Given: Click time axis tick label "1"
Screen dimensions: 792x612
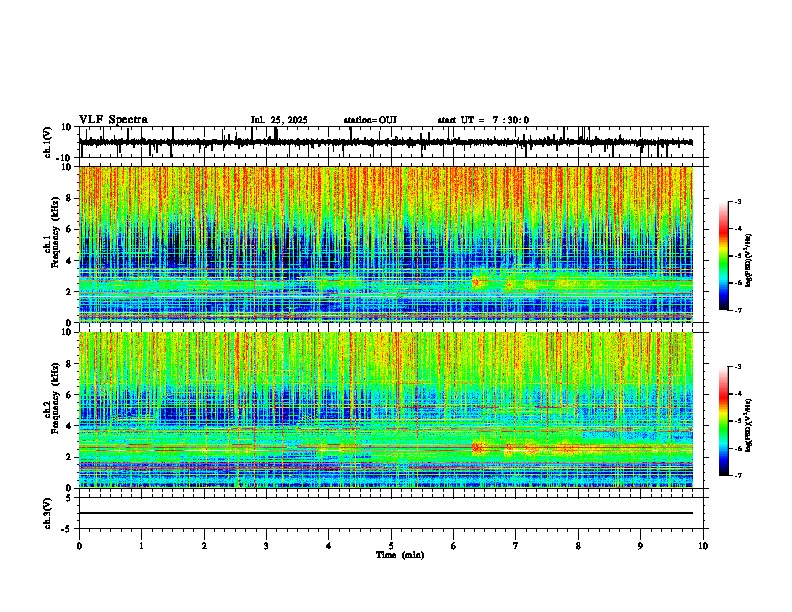Looking at the screenshot, I should (141, 546).
